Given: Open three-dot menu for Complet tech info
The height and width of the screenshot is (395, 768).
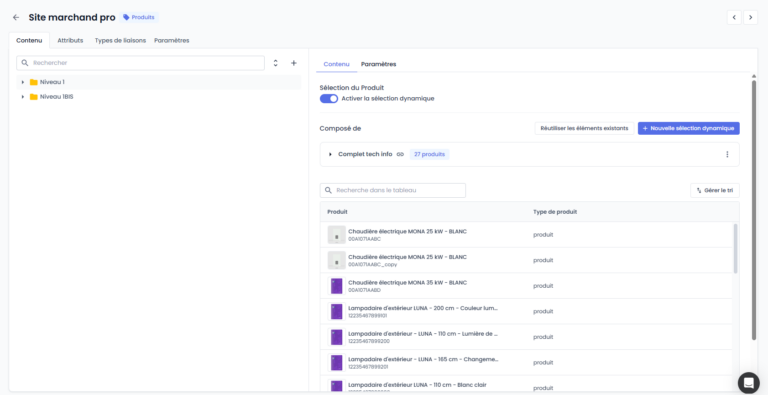Looking at the screenshot, I should click(x=727, y=154).
